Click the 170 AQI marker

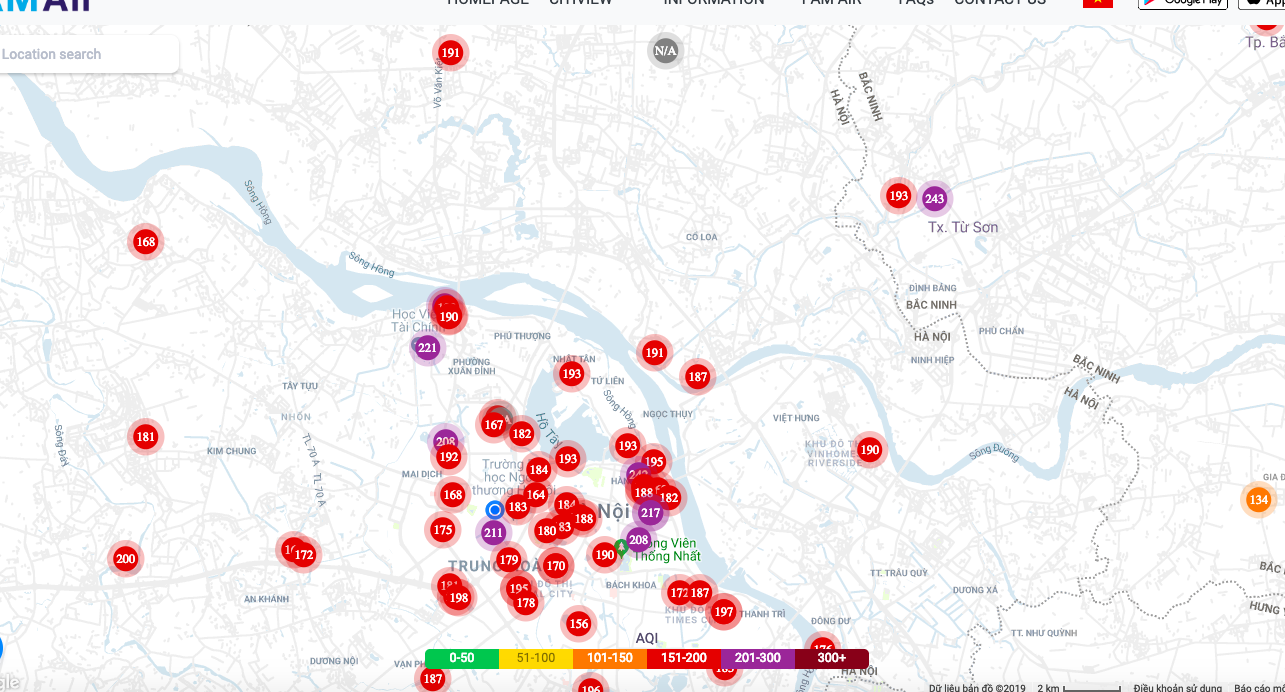tap(556, 566)
